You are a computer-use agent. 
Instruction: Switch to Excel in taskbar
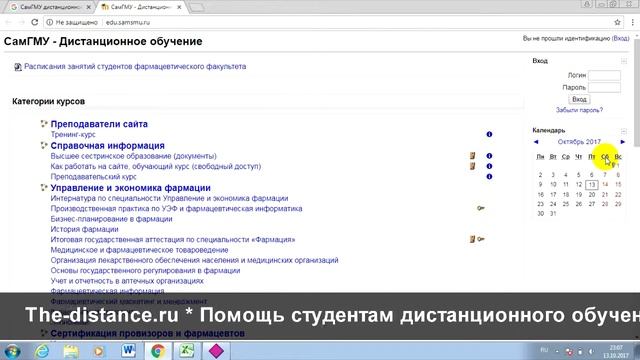pyautogui.click(x=187, y=351)
